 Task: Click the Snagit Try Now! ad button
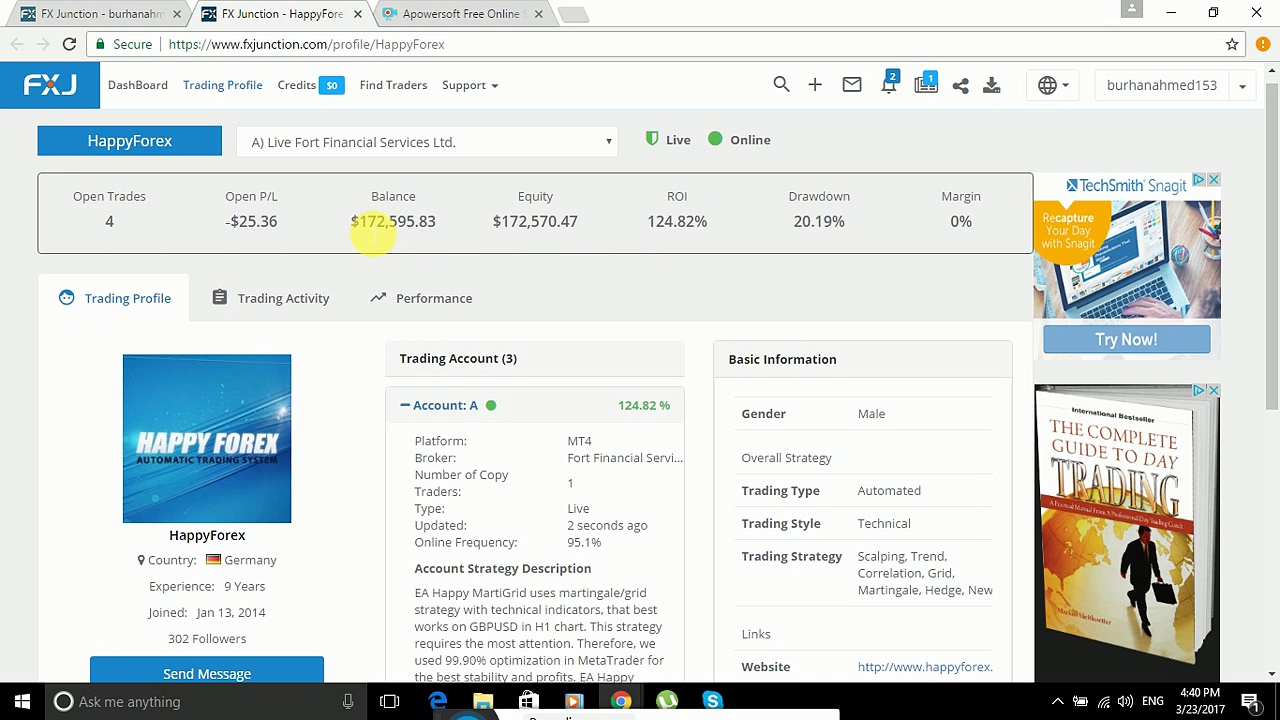[x=1126, y=339]
